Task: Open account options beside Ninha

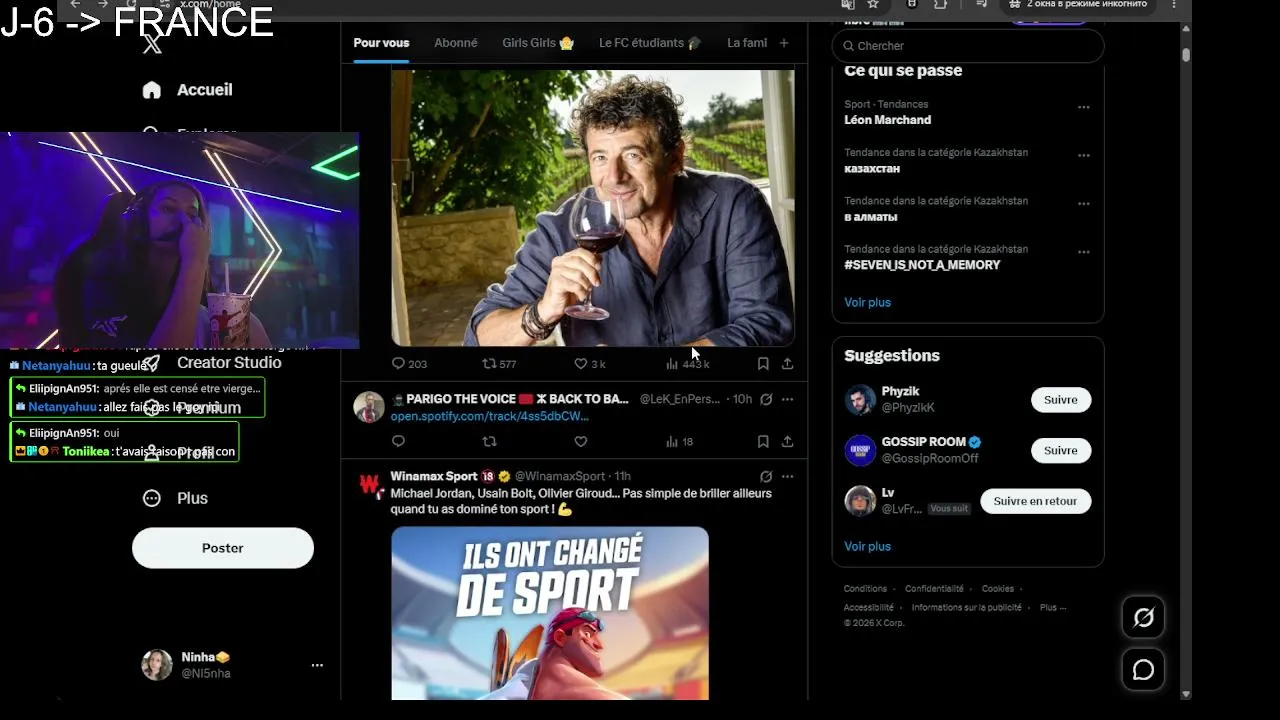Action: 317,665
